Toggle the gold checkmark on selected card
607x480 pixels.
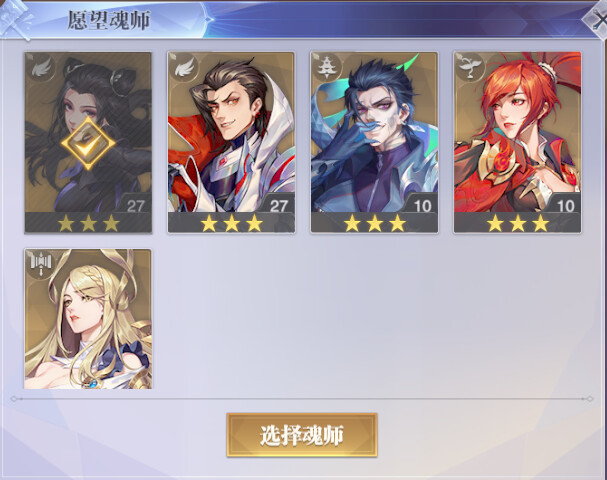click(x=88, y=143)
